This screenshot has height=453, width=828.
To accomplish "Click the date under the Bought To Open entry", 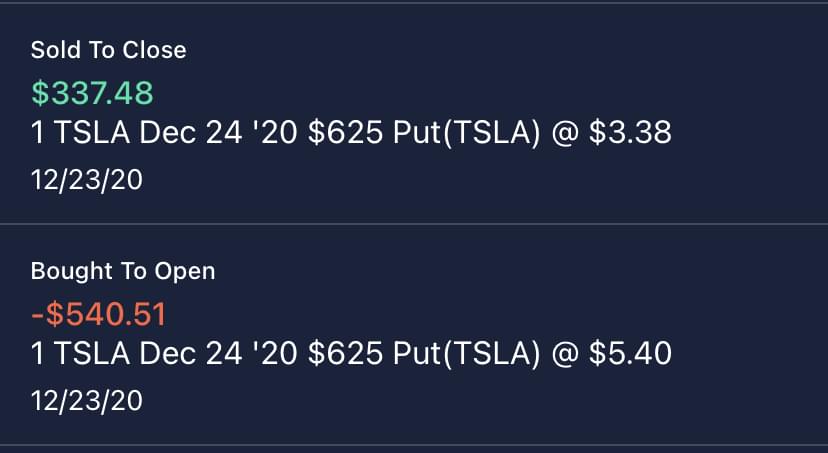I will pos(86,401).
